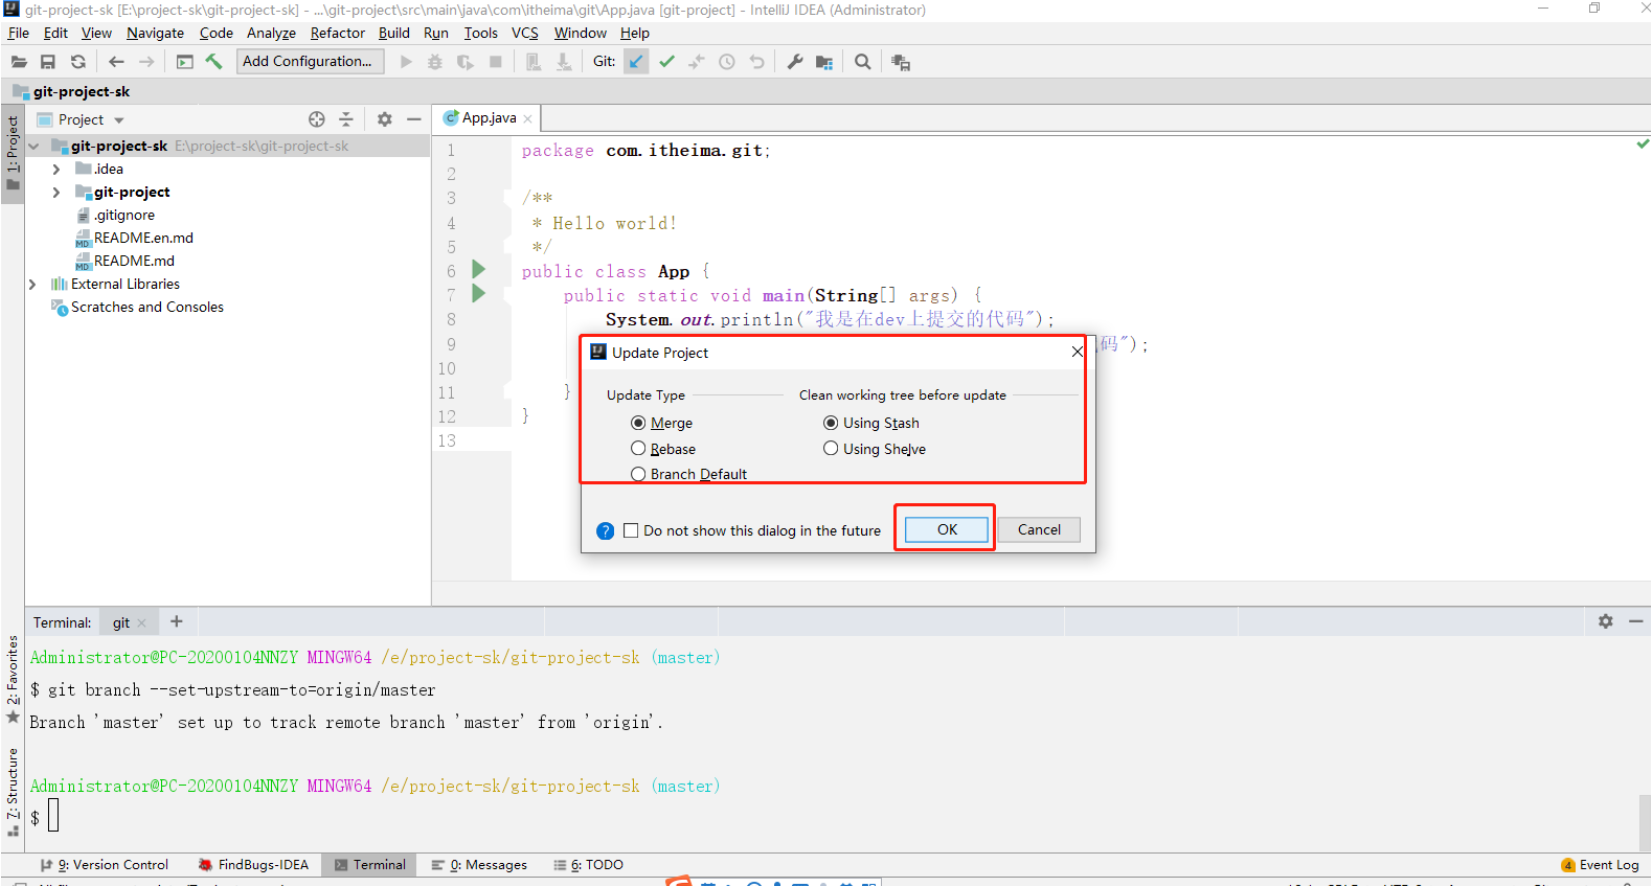Cancel the Update Project dialog
Image resolution: width=1651 pixels, height=886 pixels.
[1038, 530]
